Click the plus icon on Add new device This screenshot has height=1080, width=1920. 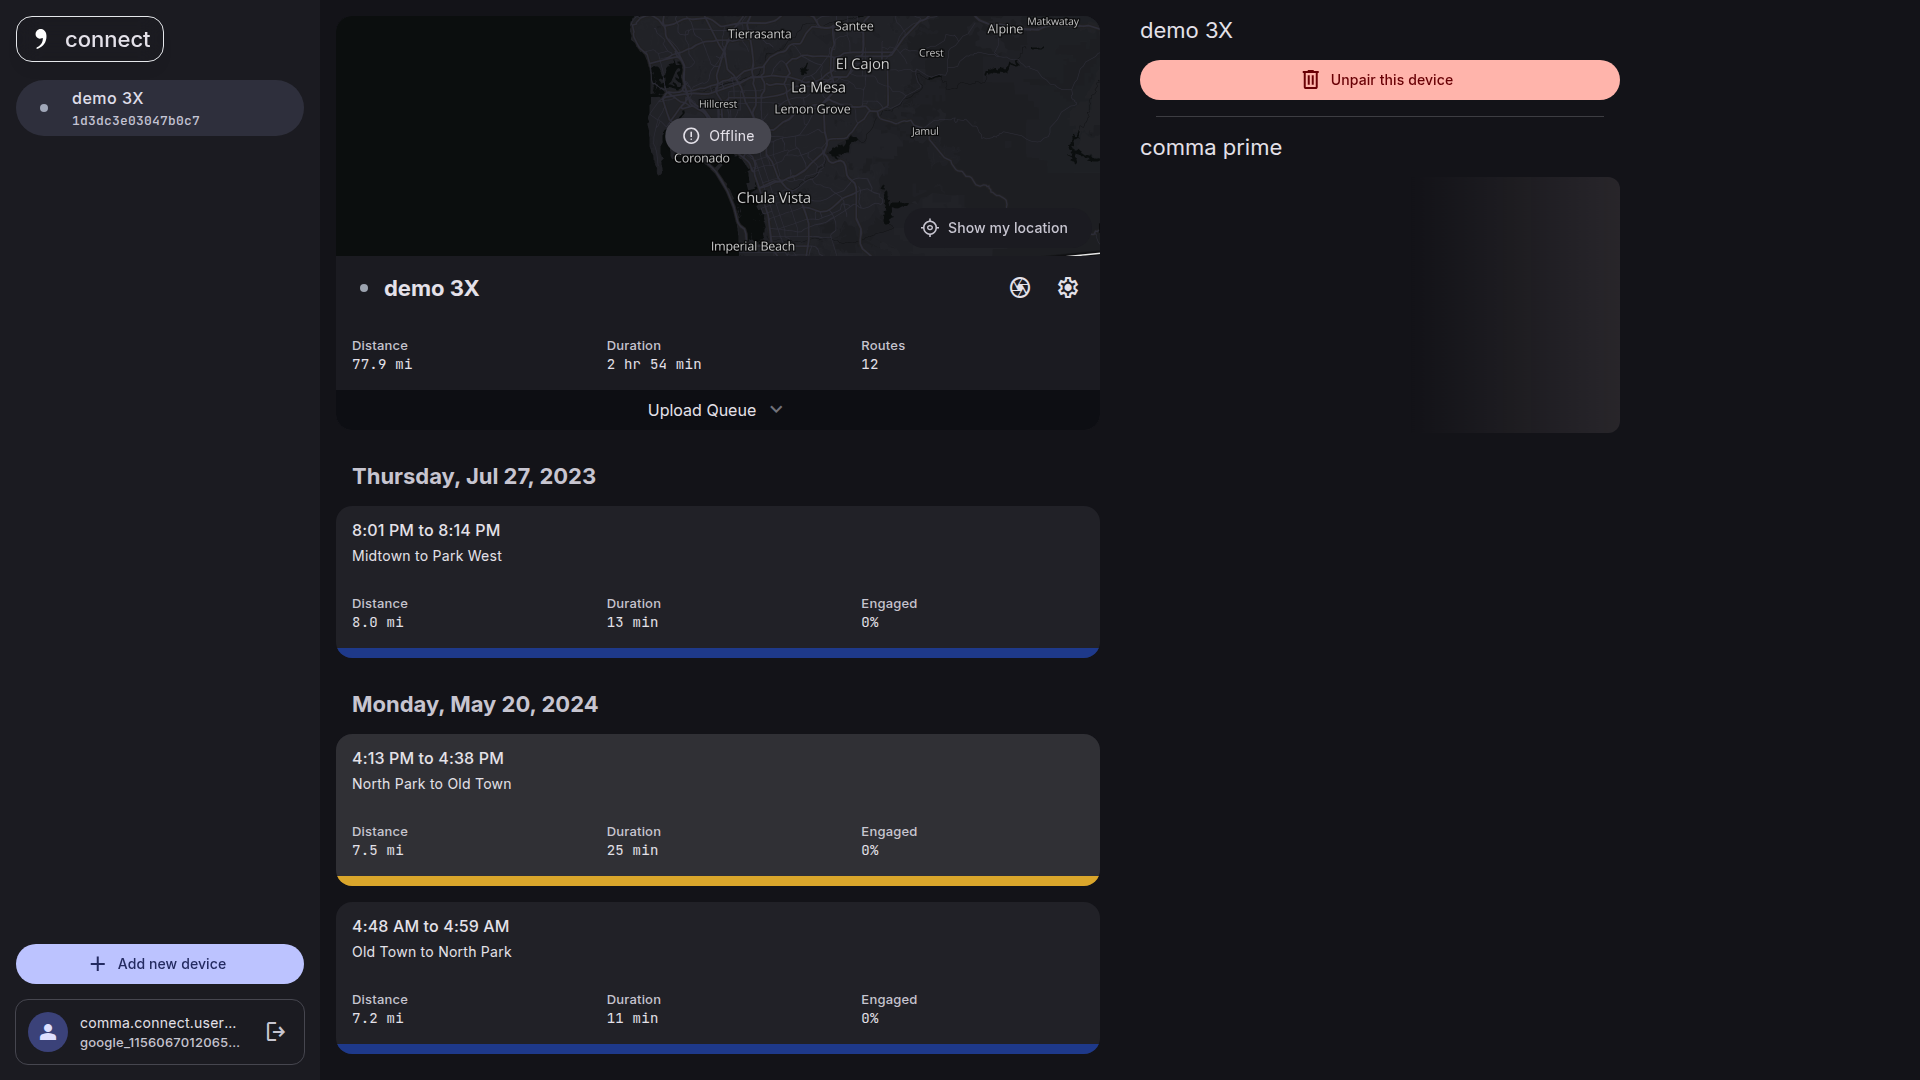click(x=97, y=964)
